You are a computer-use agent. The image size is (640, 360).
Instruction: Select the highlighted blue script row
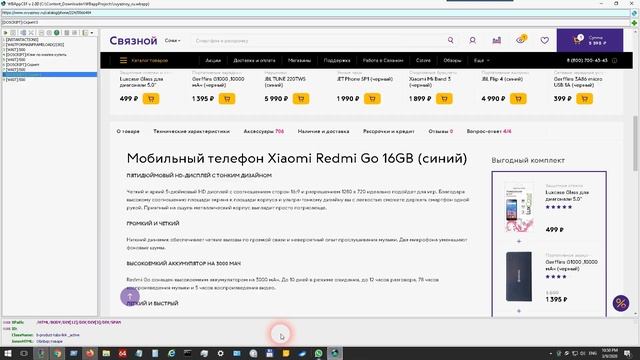[50, 74]
